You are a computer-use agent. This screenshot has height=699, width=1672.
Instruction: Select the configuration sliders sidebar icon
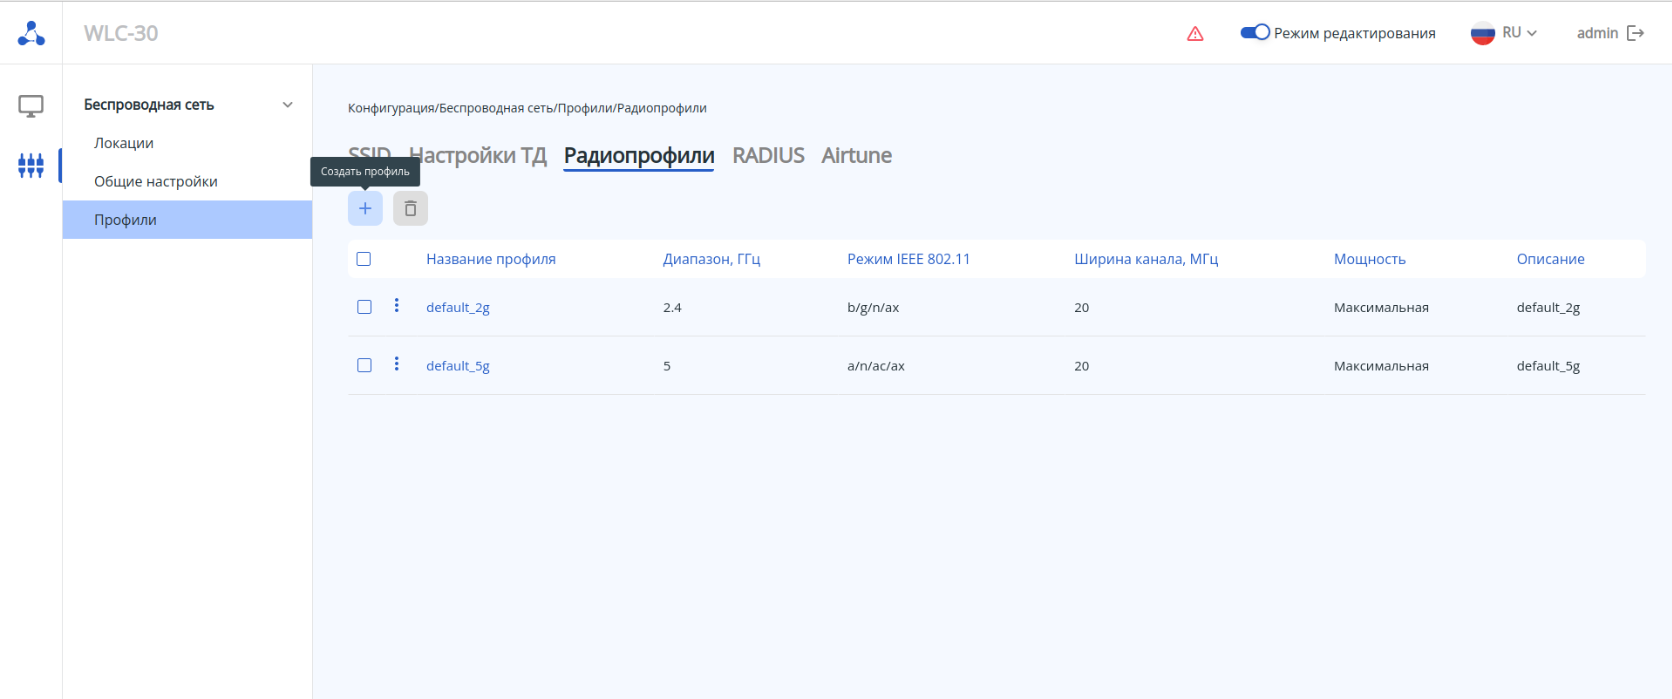click(31, 165)
